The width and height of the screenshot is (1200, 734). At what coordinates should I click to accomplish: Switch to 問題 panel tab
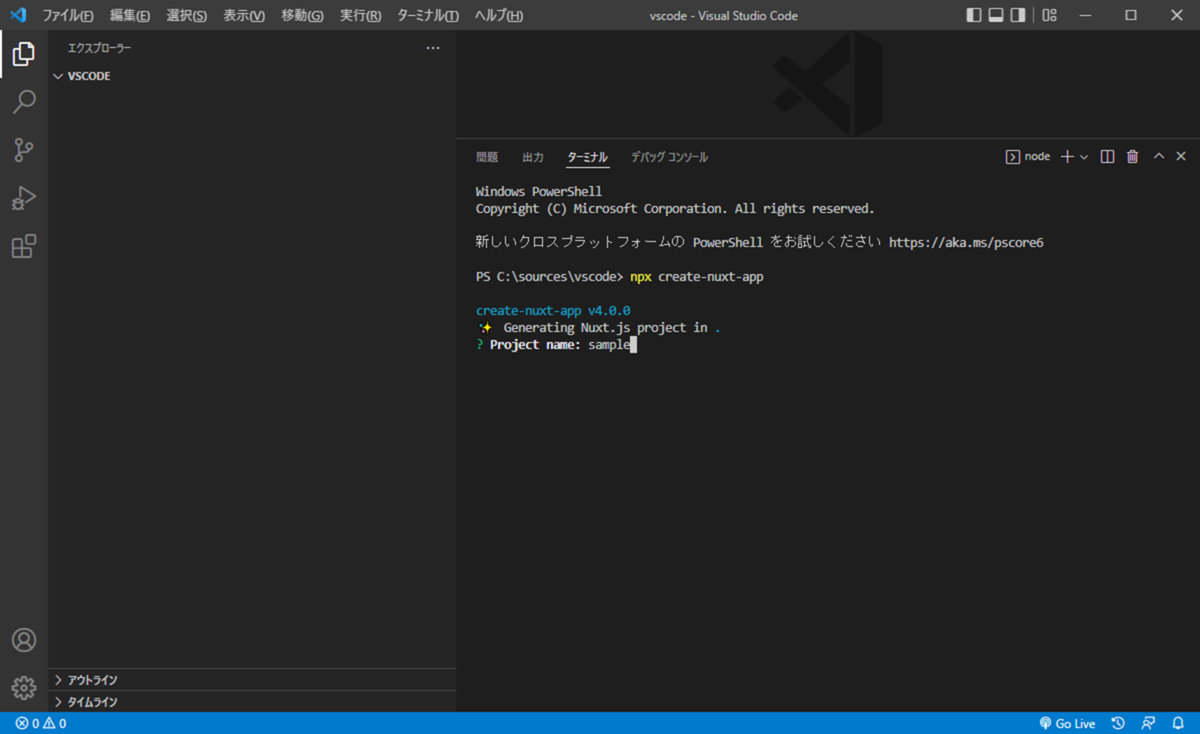click(x=487, y=157)
